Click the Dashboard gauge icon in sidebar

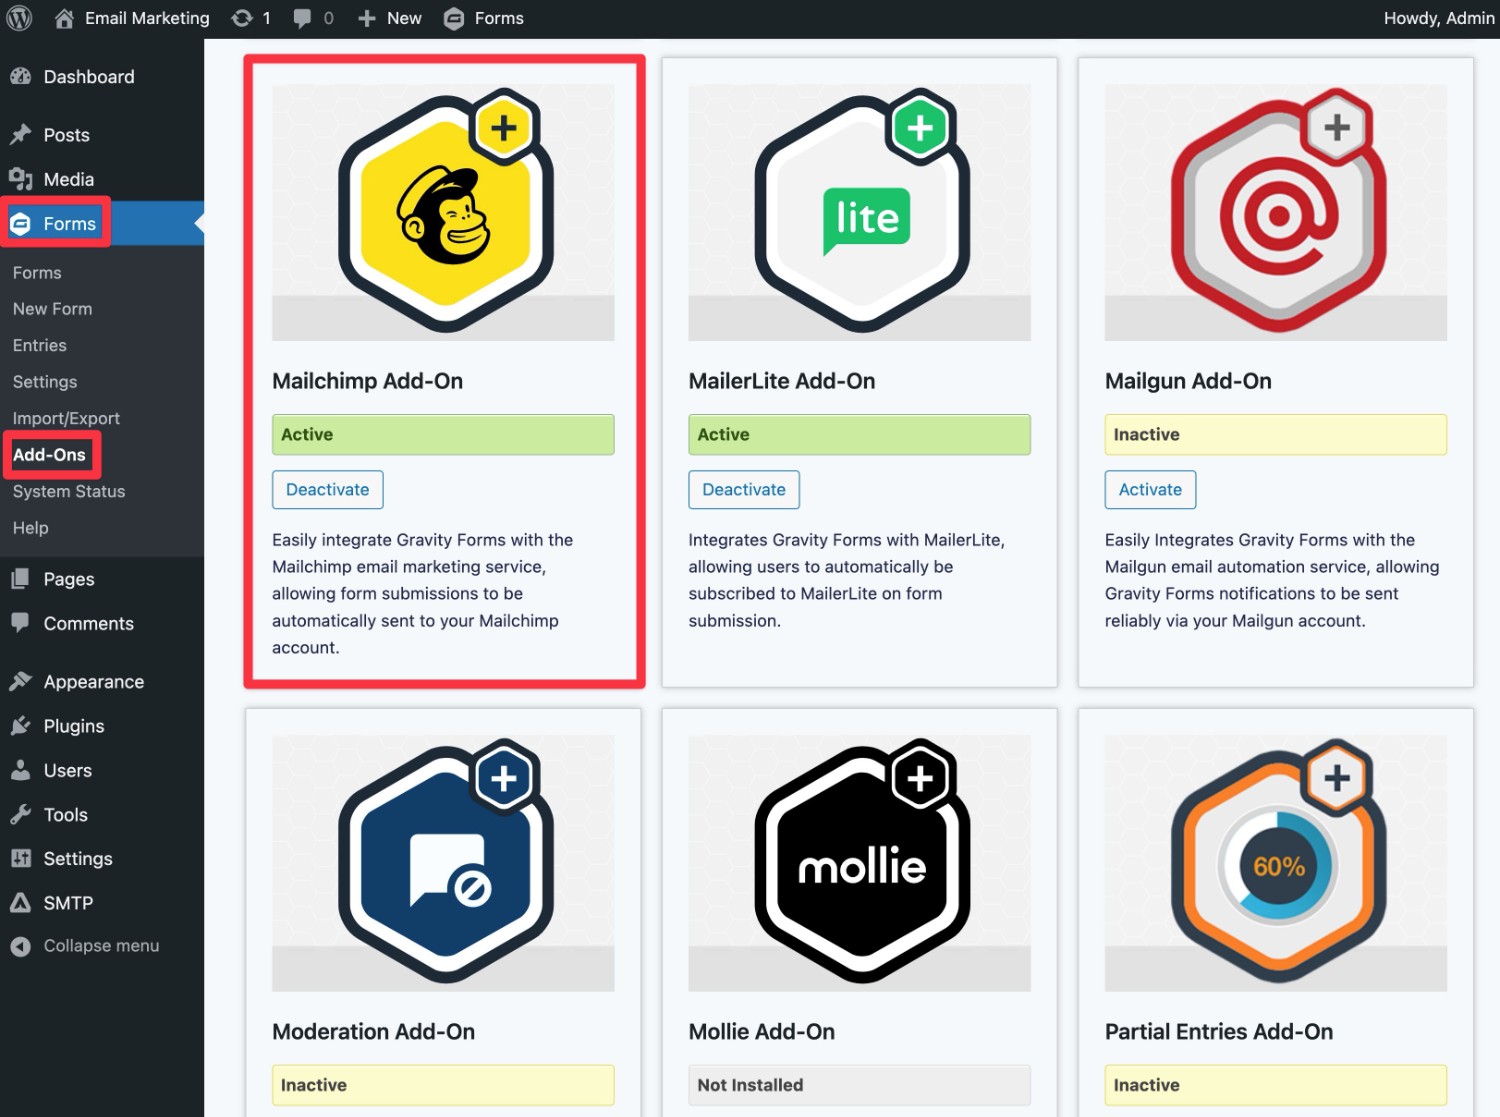coord(20,76)
